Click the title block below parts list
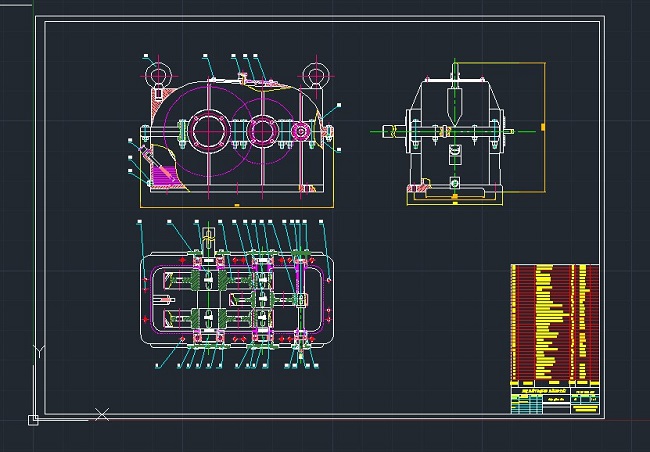Screen dimensions: 650x452 [554, 398]
